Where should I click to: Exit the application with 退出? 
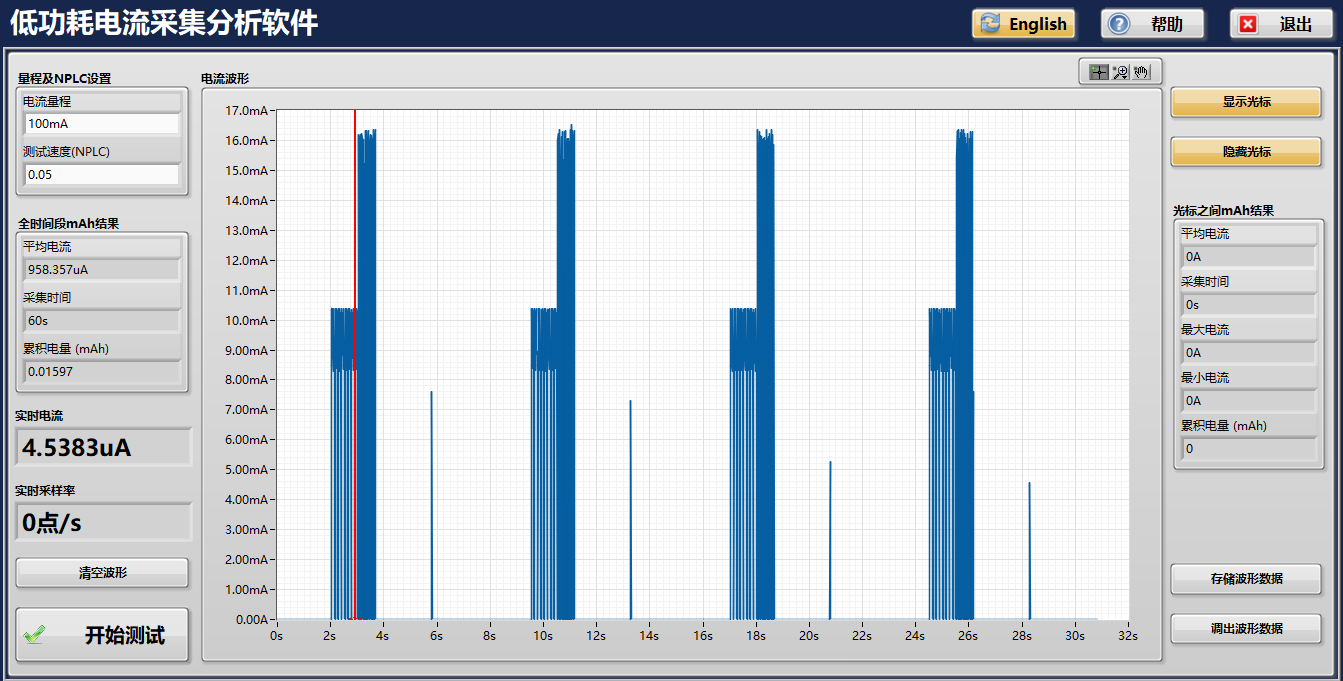point(1281,24)
